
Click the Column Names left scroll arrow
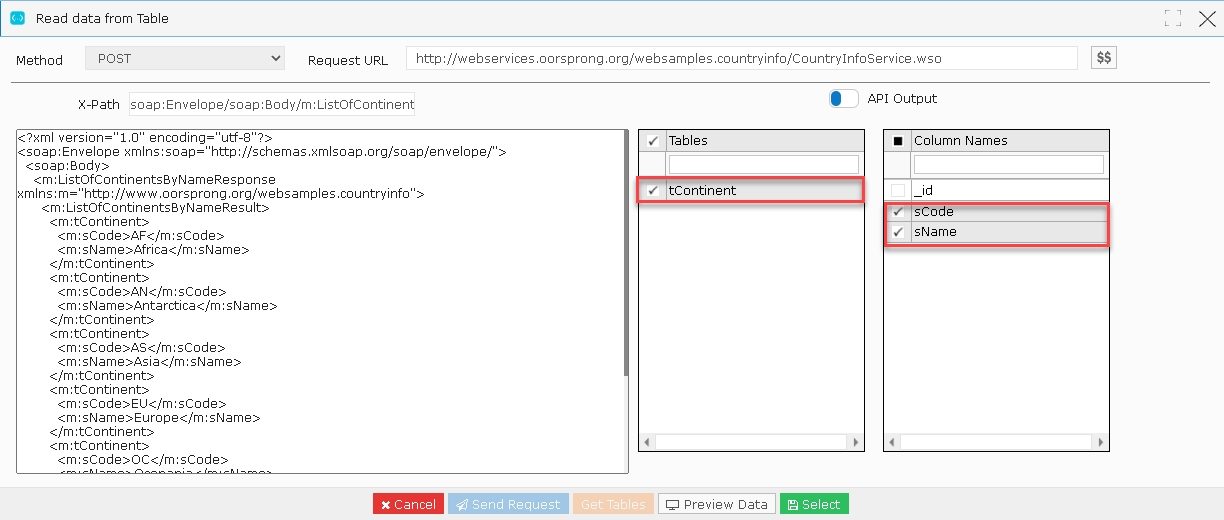point(891,442)
